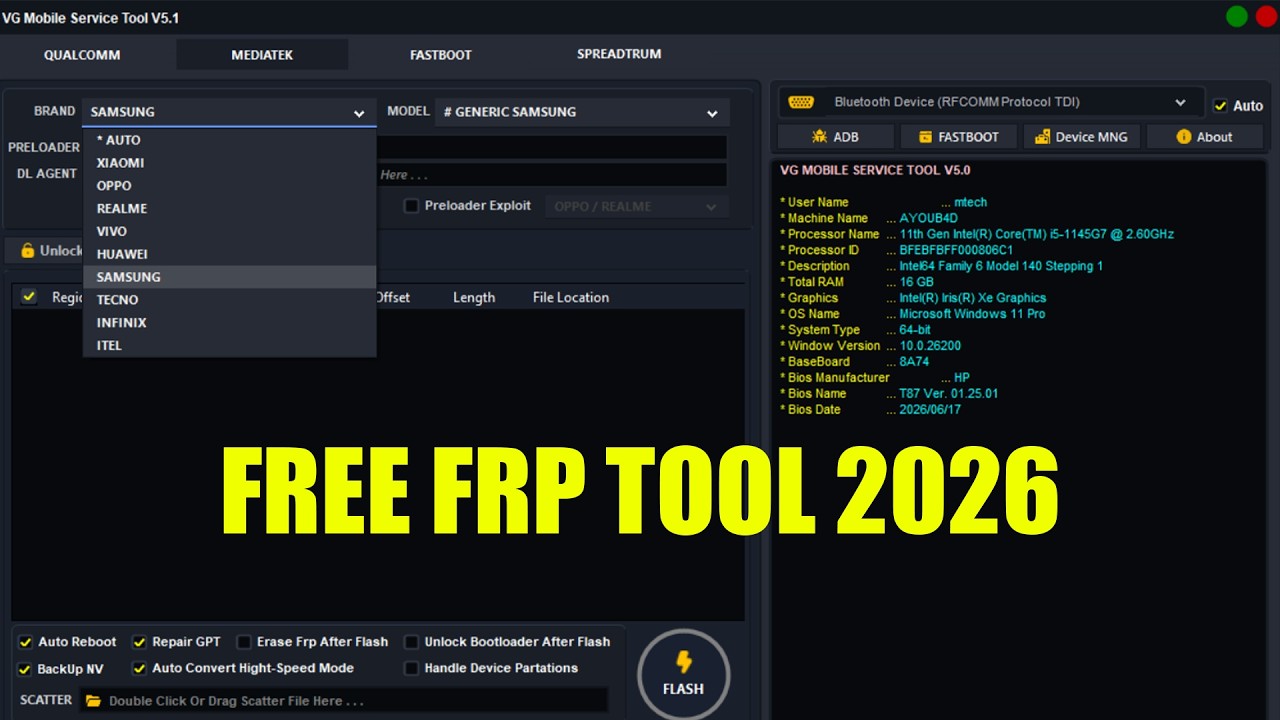Open the OPPO / REALME exploit dropdown
This screenshot has height=720, width=1280.
[x=636, y=207]
